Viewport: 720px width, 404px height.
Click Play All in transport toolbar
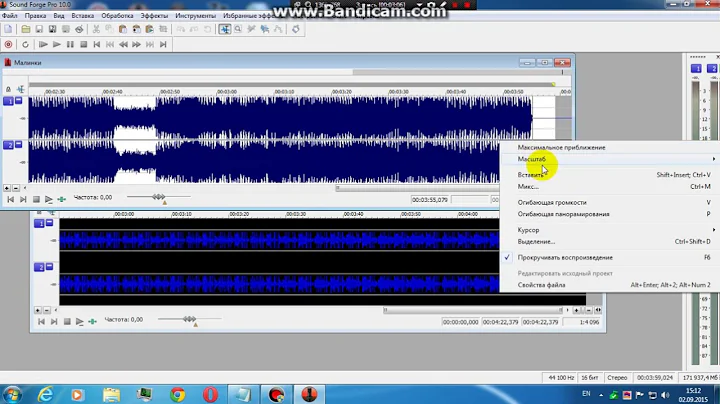[x=43, y=45]
